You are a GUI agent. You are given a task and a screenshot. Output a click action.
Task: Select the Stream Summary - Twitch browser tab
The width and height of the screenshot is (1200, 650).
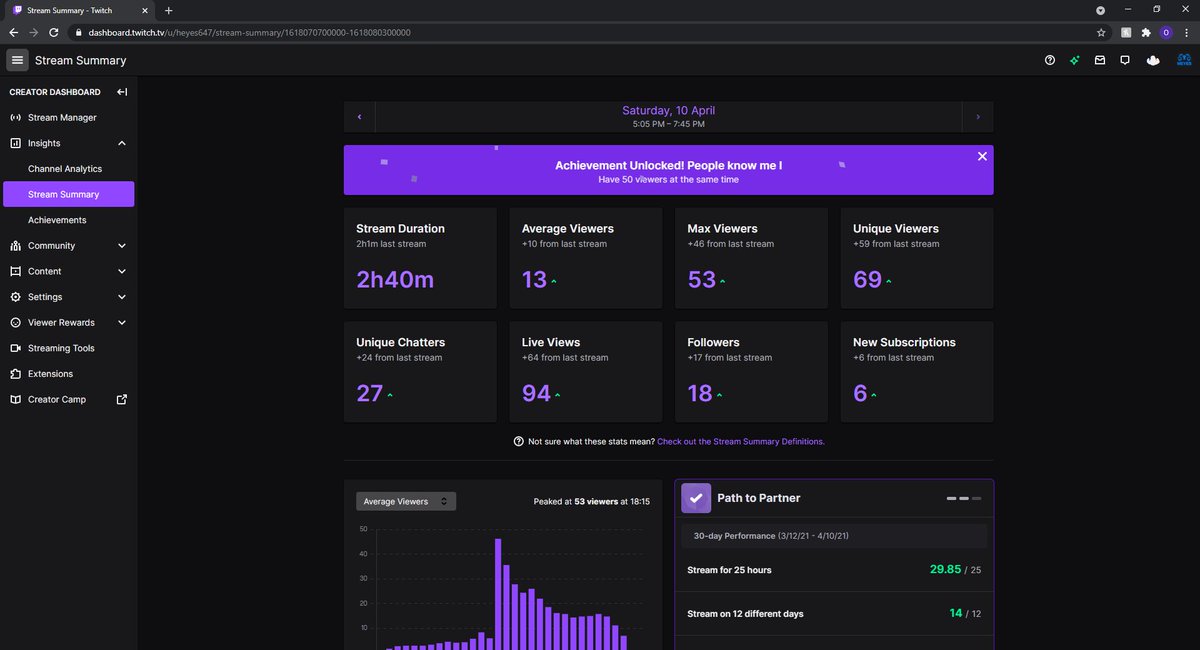tap(80, 10)
